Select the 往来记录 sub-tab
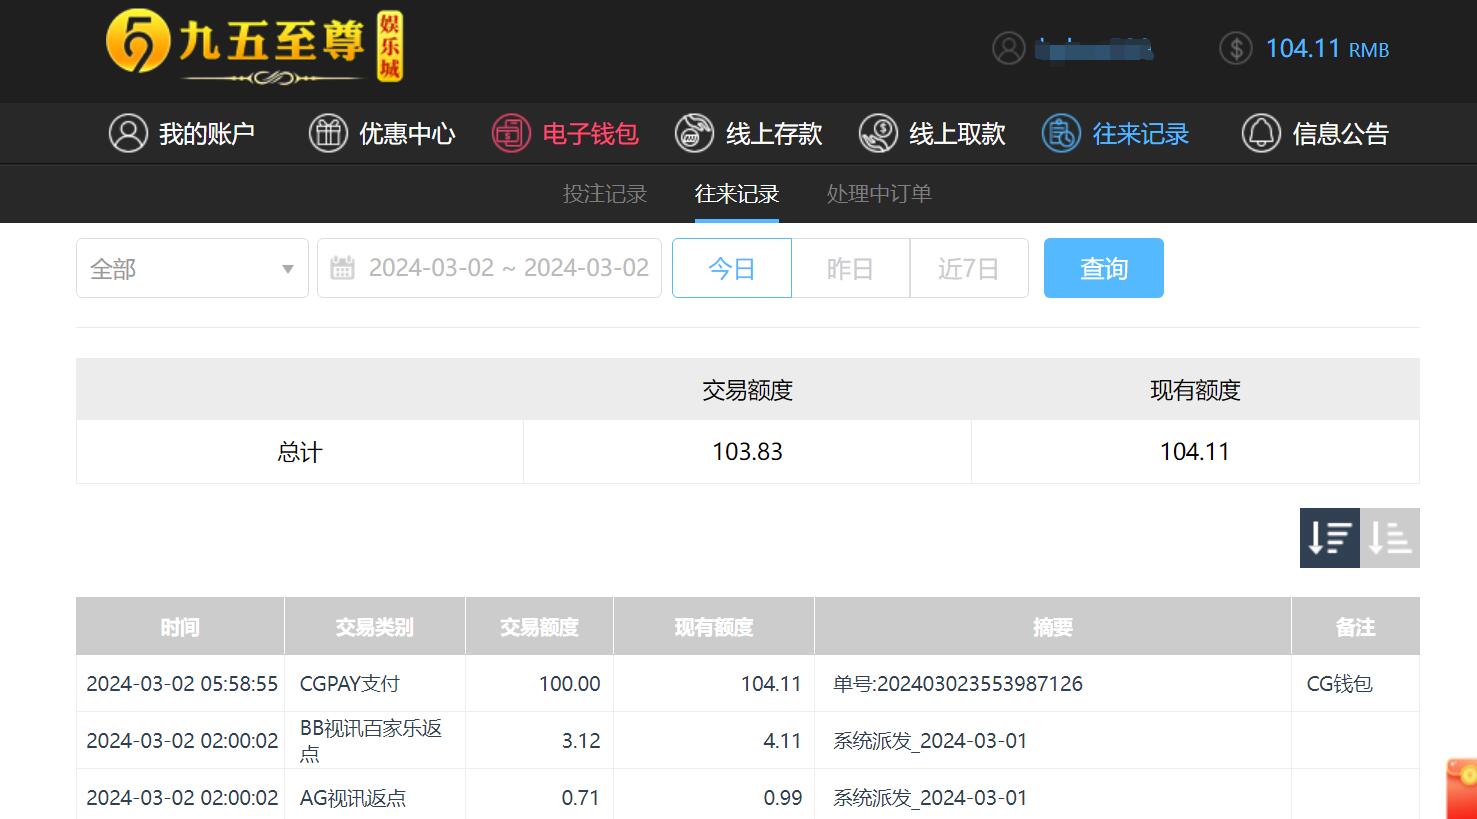Viewport: 1477px width, 819px height. [x=737, y=194]
